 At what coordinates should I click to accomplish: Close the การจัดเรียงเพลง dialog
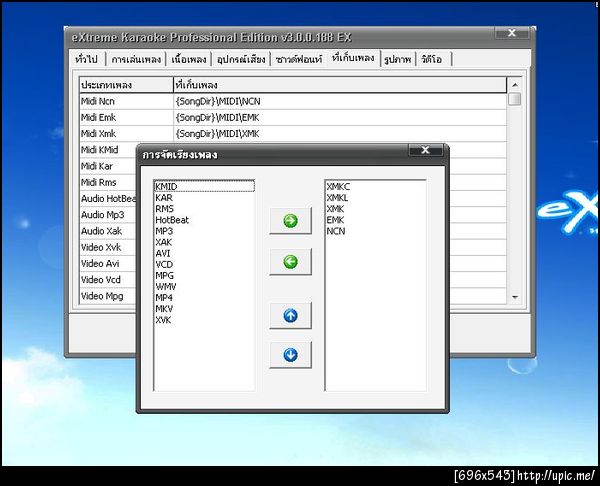426,150
